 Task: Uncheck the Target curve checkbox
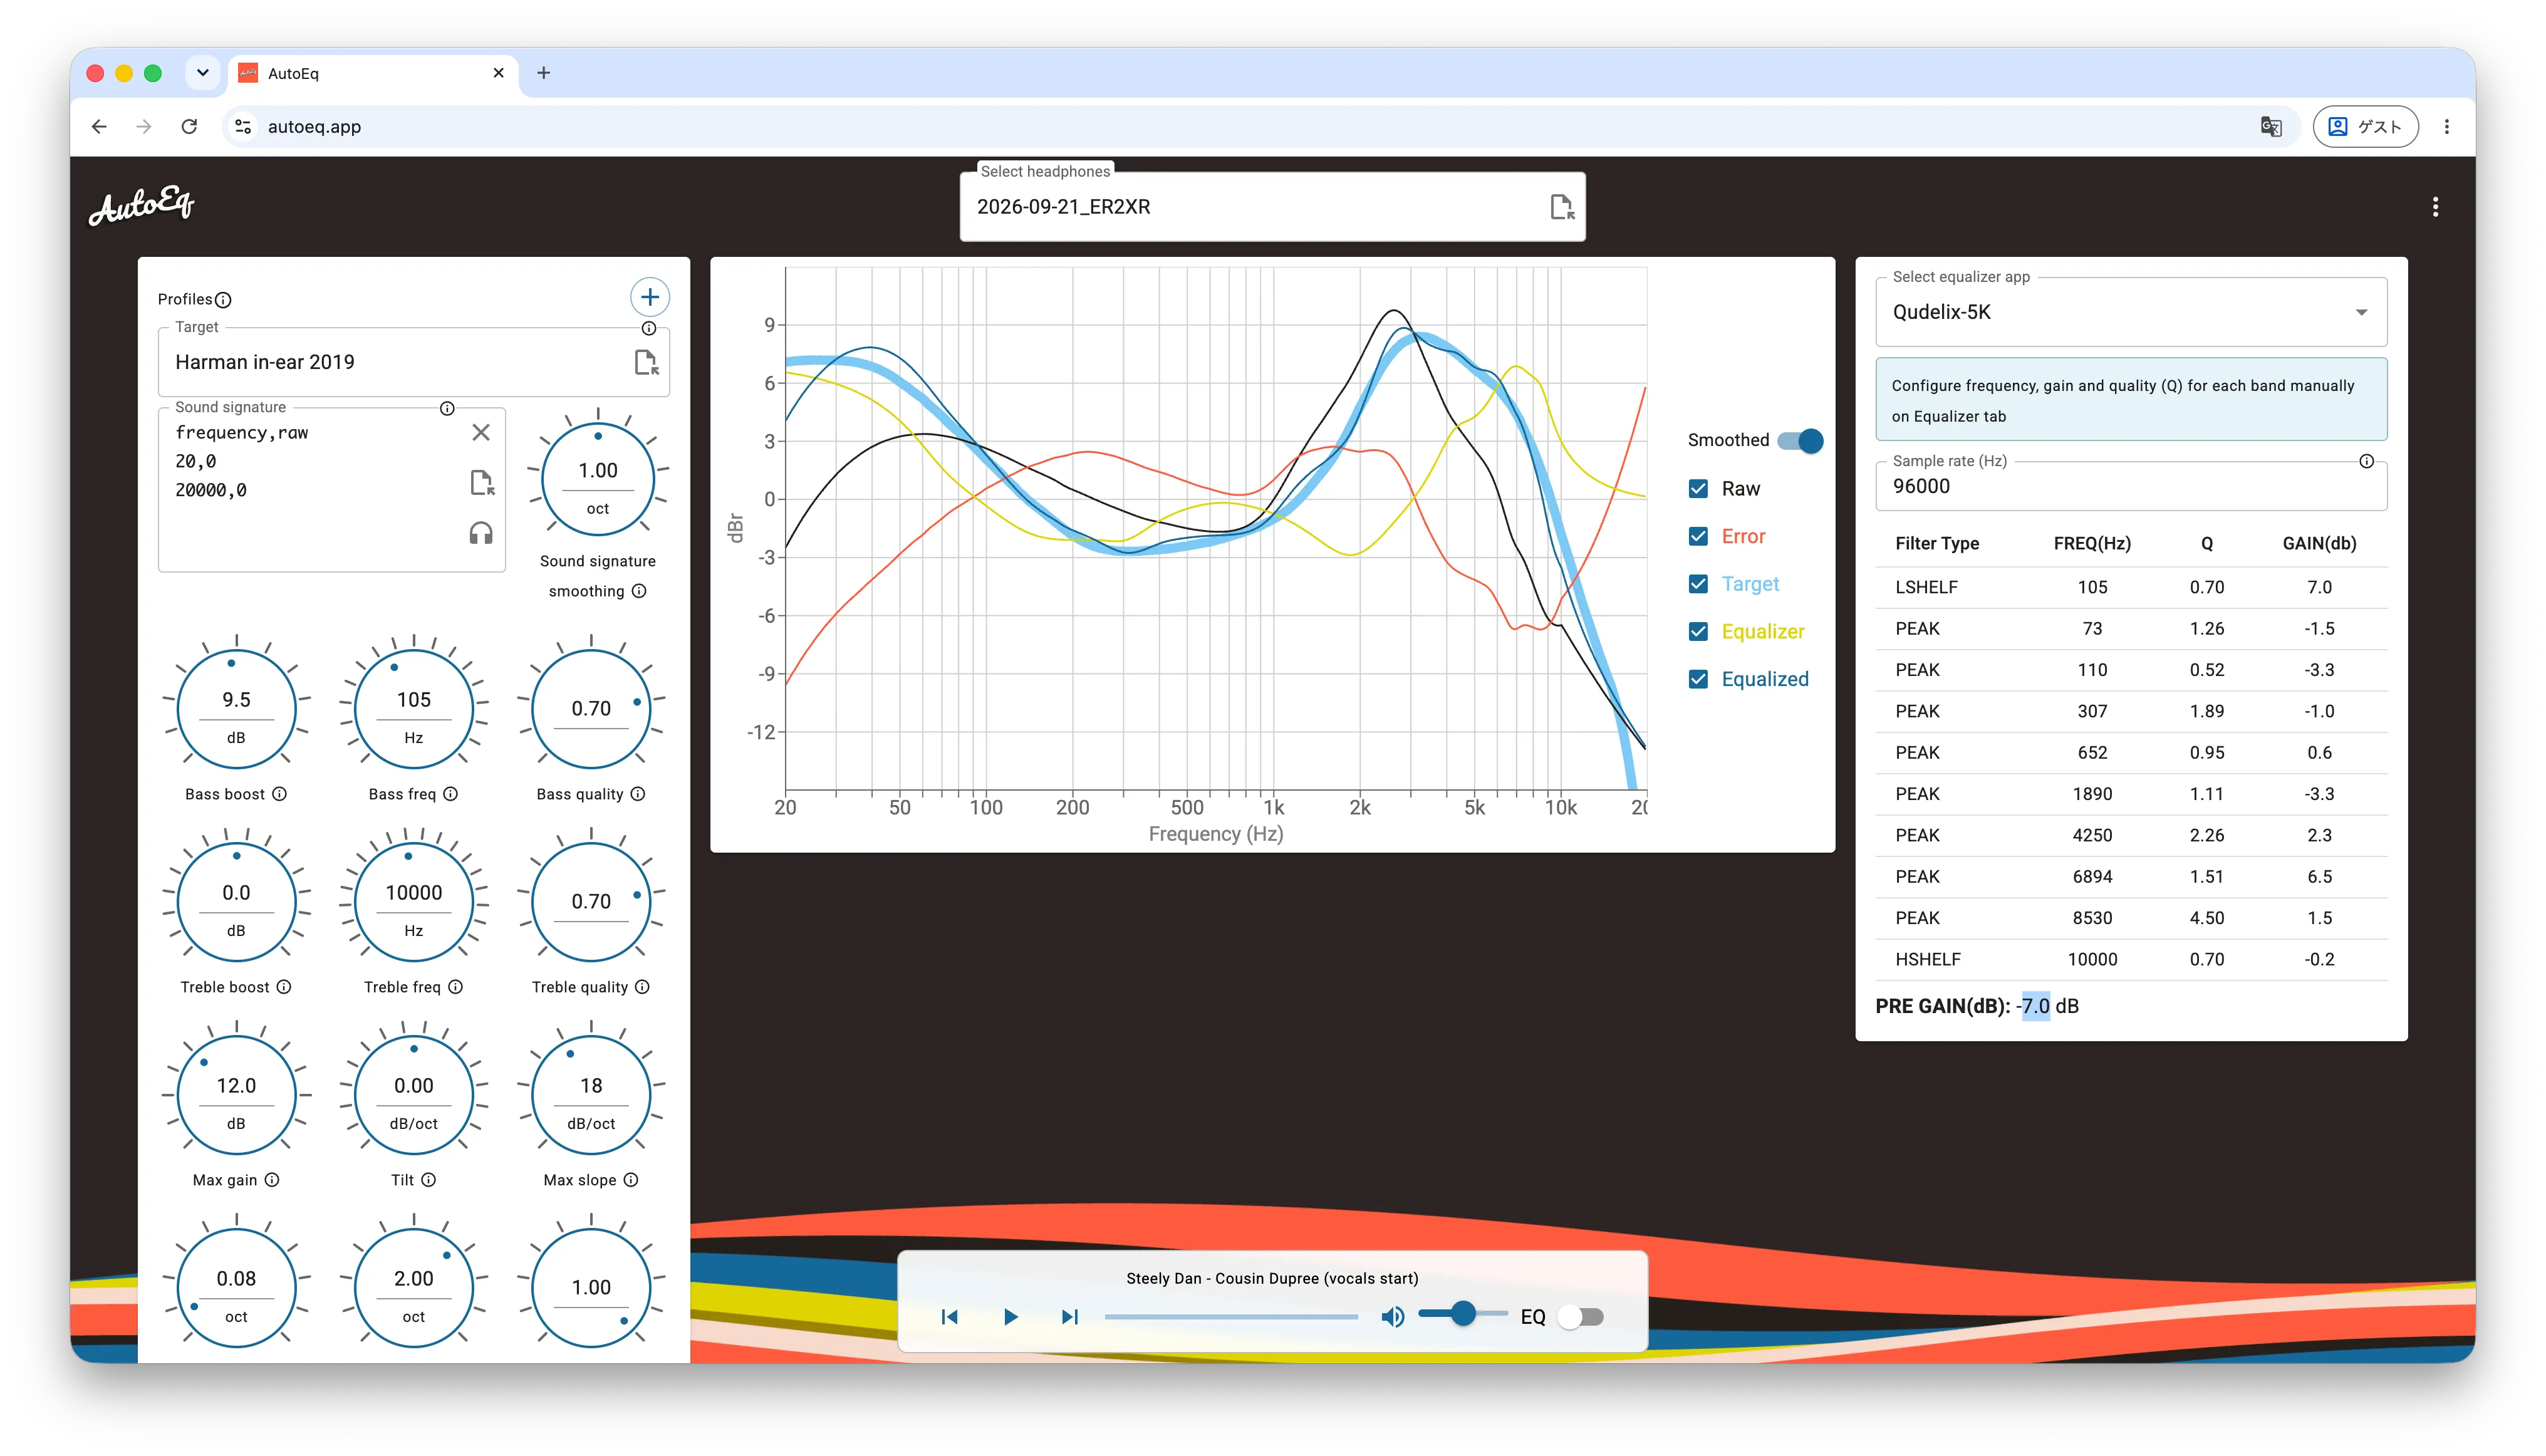(1698, 584)
